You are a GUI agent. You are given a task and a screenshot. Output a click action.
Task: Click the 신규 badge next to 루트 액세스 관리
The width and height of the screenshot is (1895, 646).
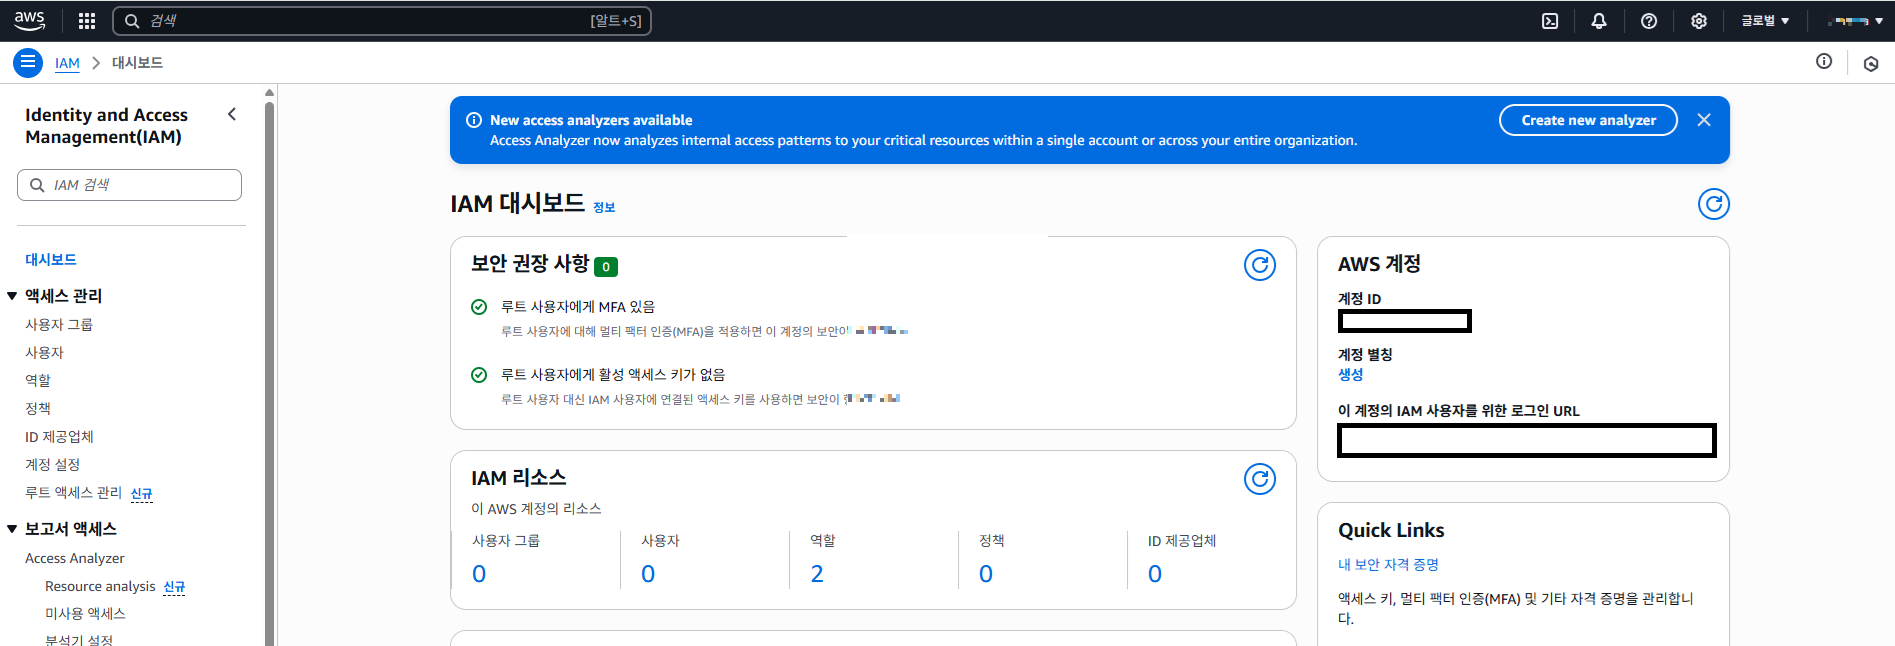pos(142,494)
